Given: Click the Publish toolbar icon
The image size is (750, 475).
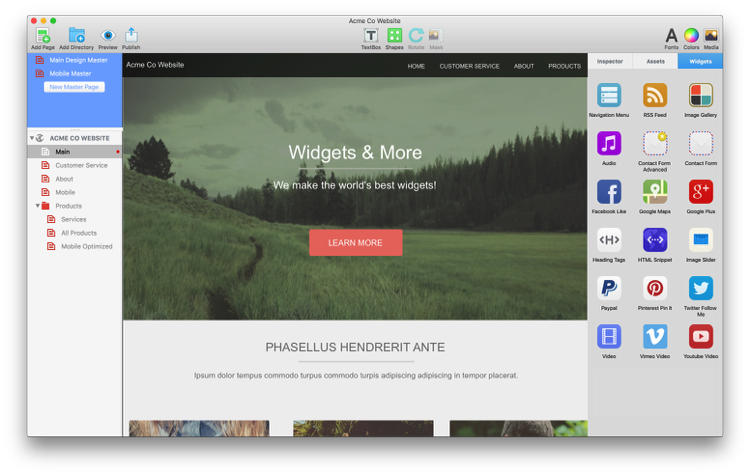Looking at the screenshot, I should pyautogui.click(x=131, y=36).
